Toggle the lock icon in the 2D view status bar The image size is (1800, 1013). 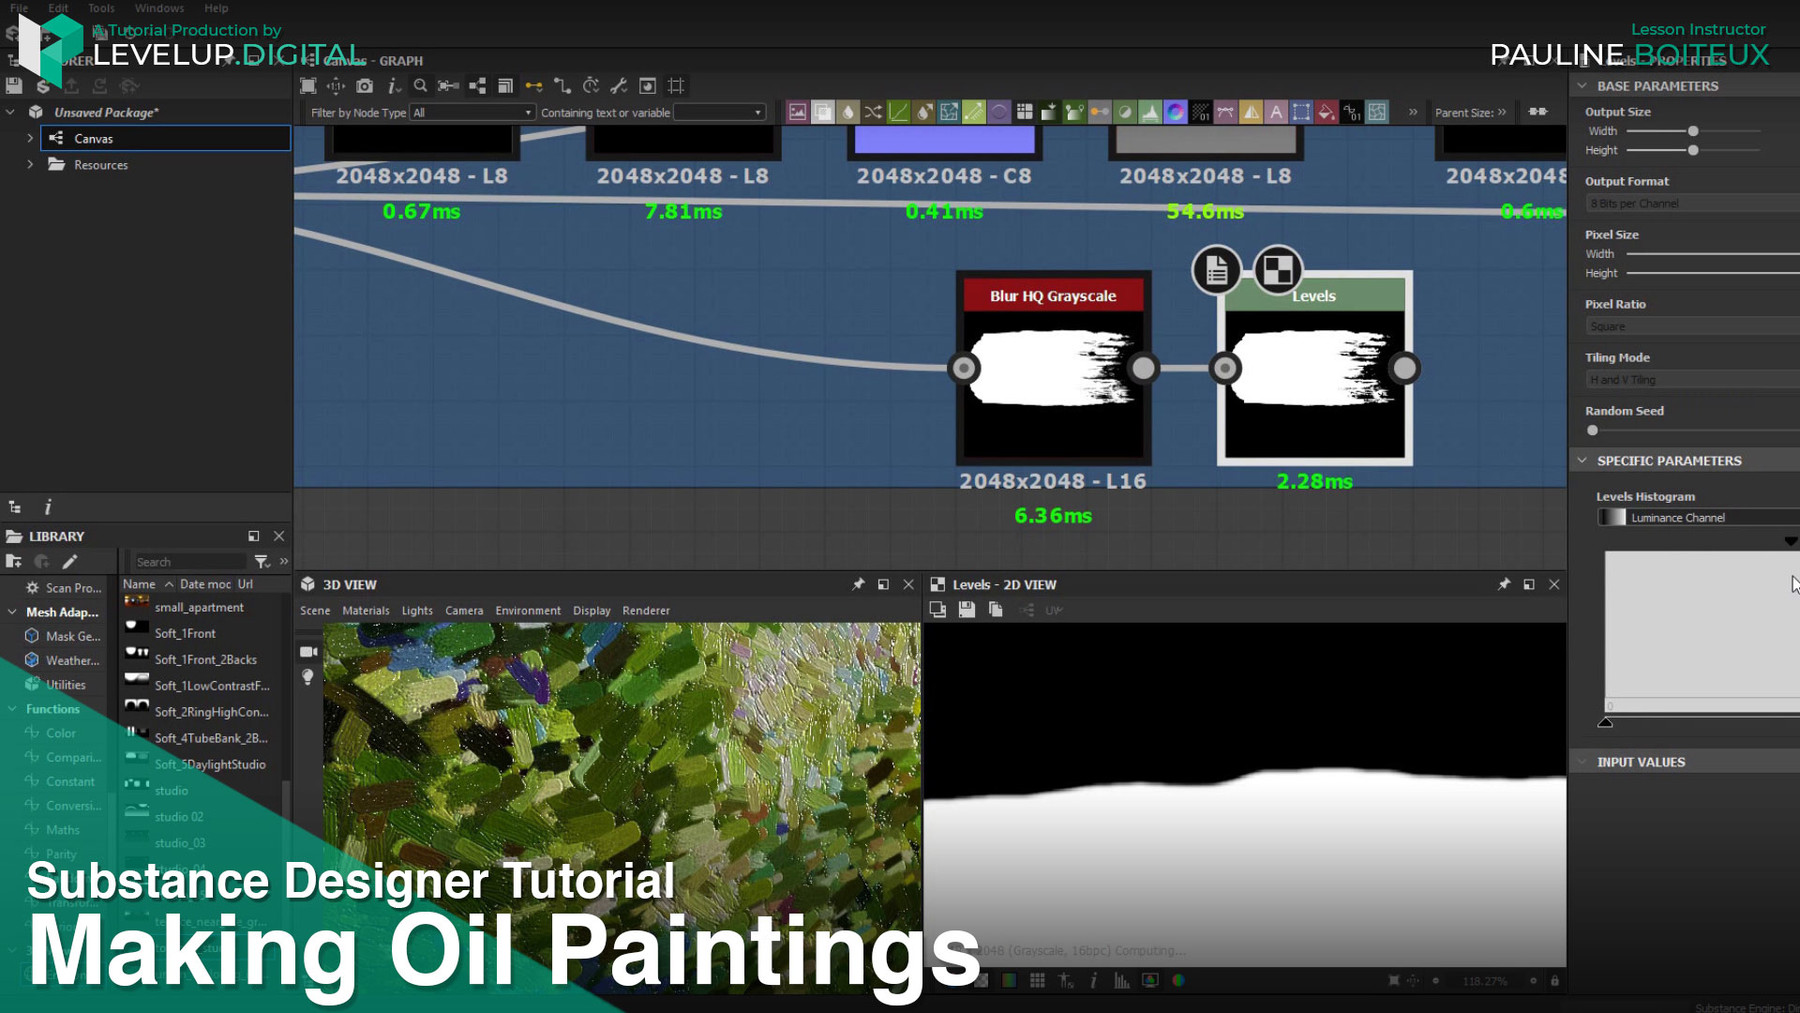click(x=1555, y=981)
